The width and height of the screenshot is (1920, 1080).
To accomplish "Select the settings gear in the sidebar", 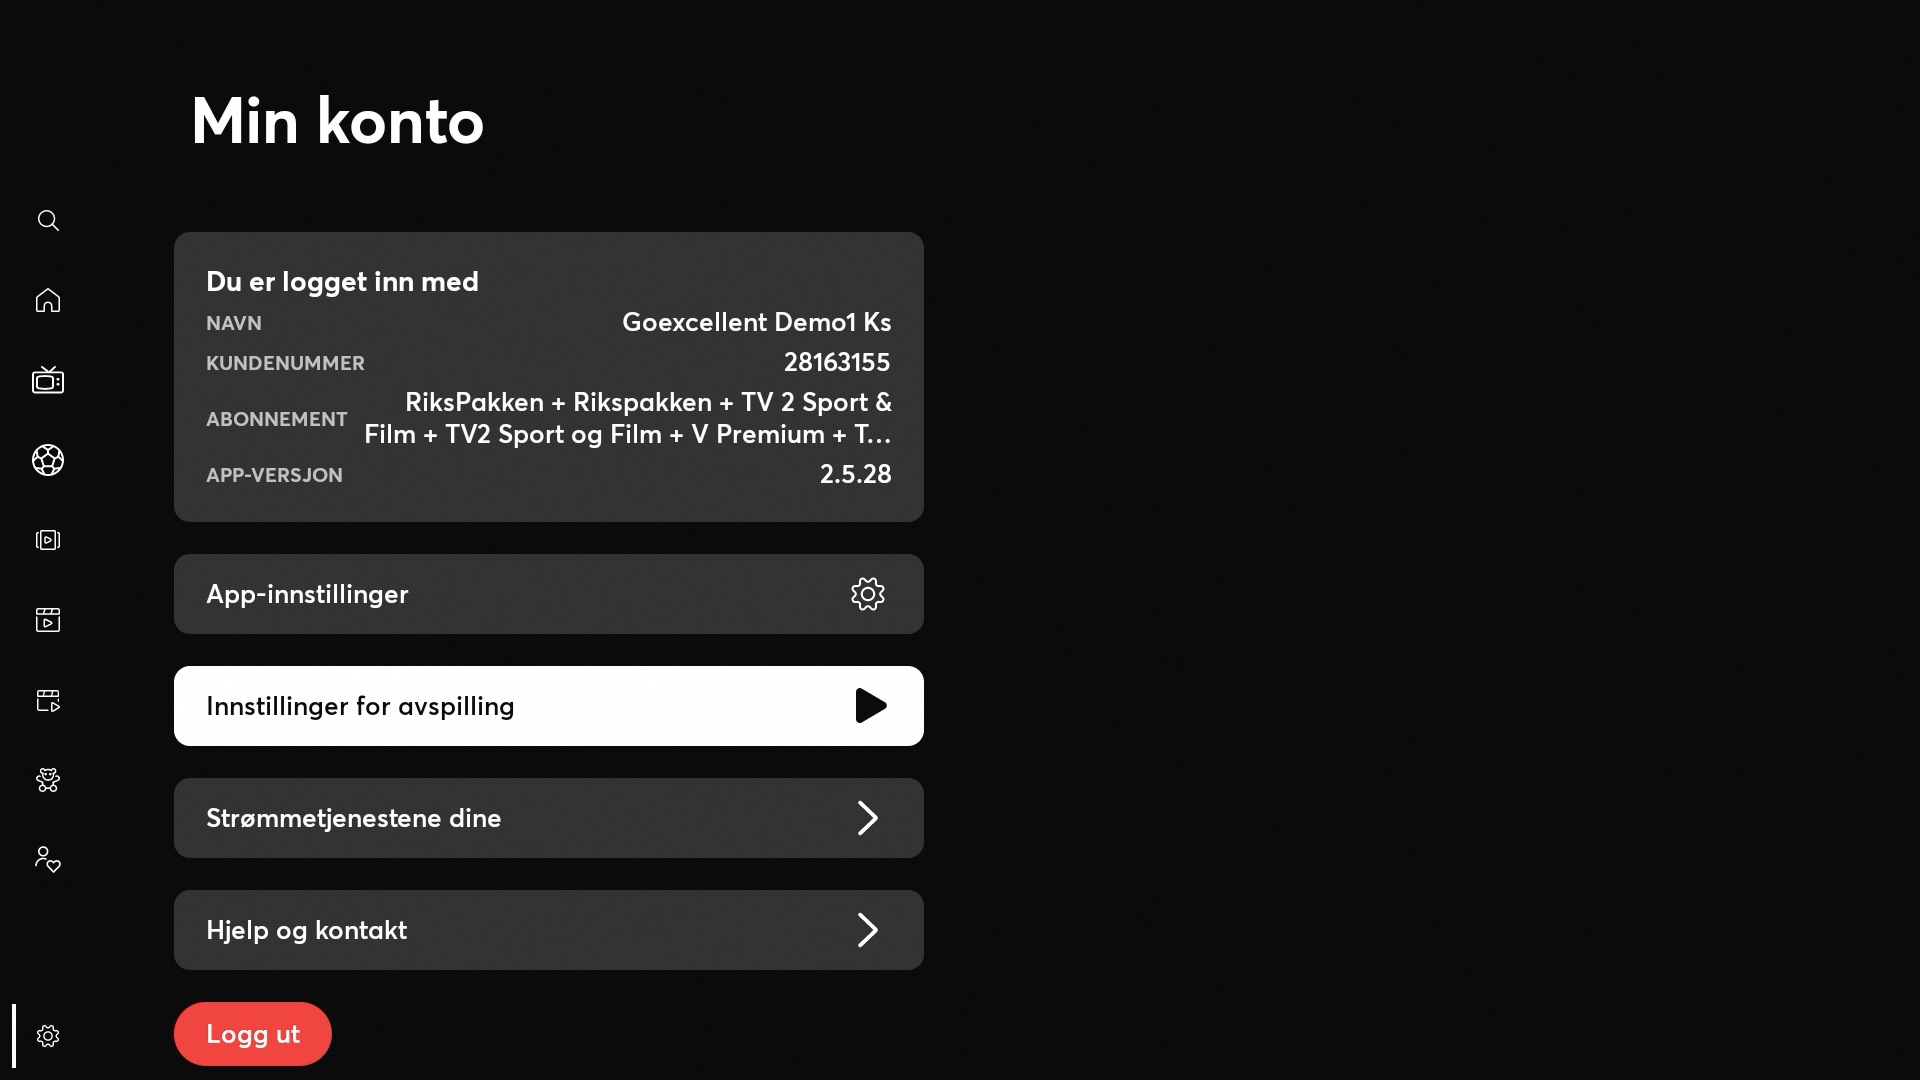I will [48, 1036].
